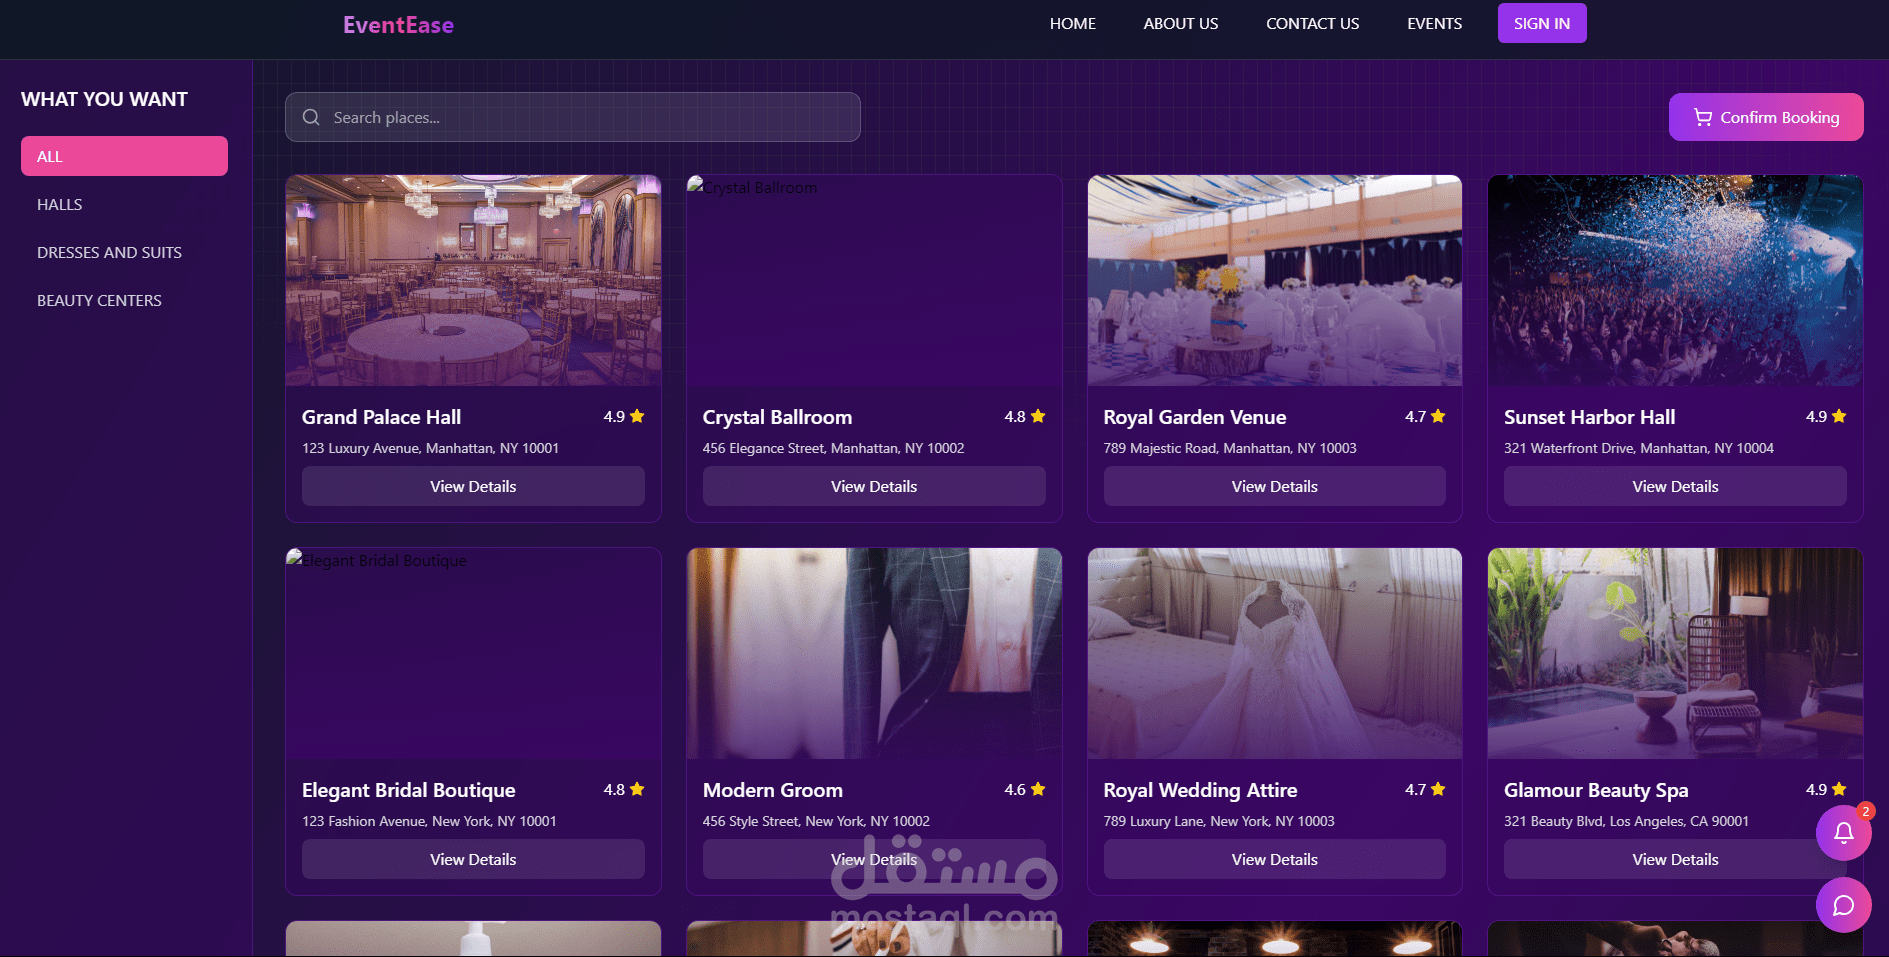
Task: Open the notifications bell icon
Action: click(1843, 832)
